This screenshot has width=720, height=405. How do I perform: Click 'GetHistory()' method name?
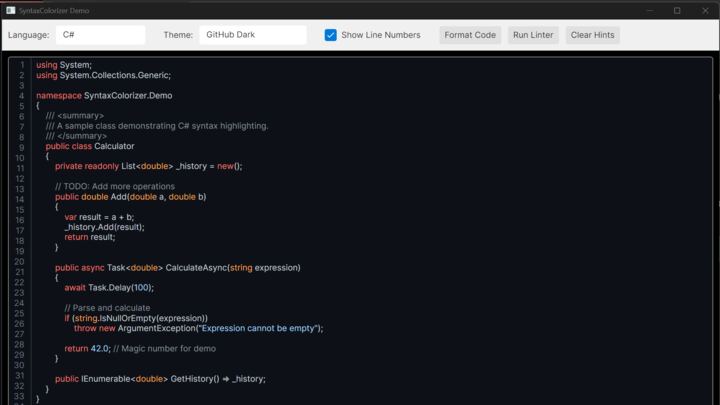click(195, 379)
